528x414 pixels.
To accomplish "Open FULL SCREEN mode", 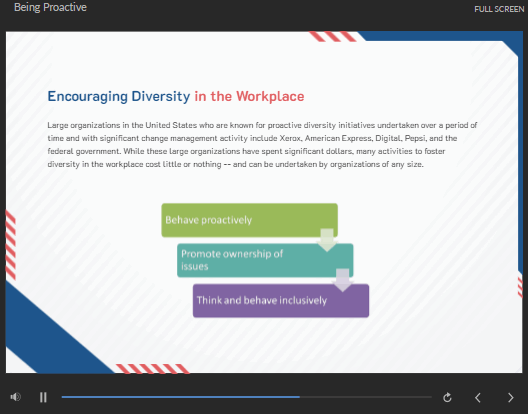I will (x=499, y=9).
